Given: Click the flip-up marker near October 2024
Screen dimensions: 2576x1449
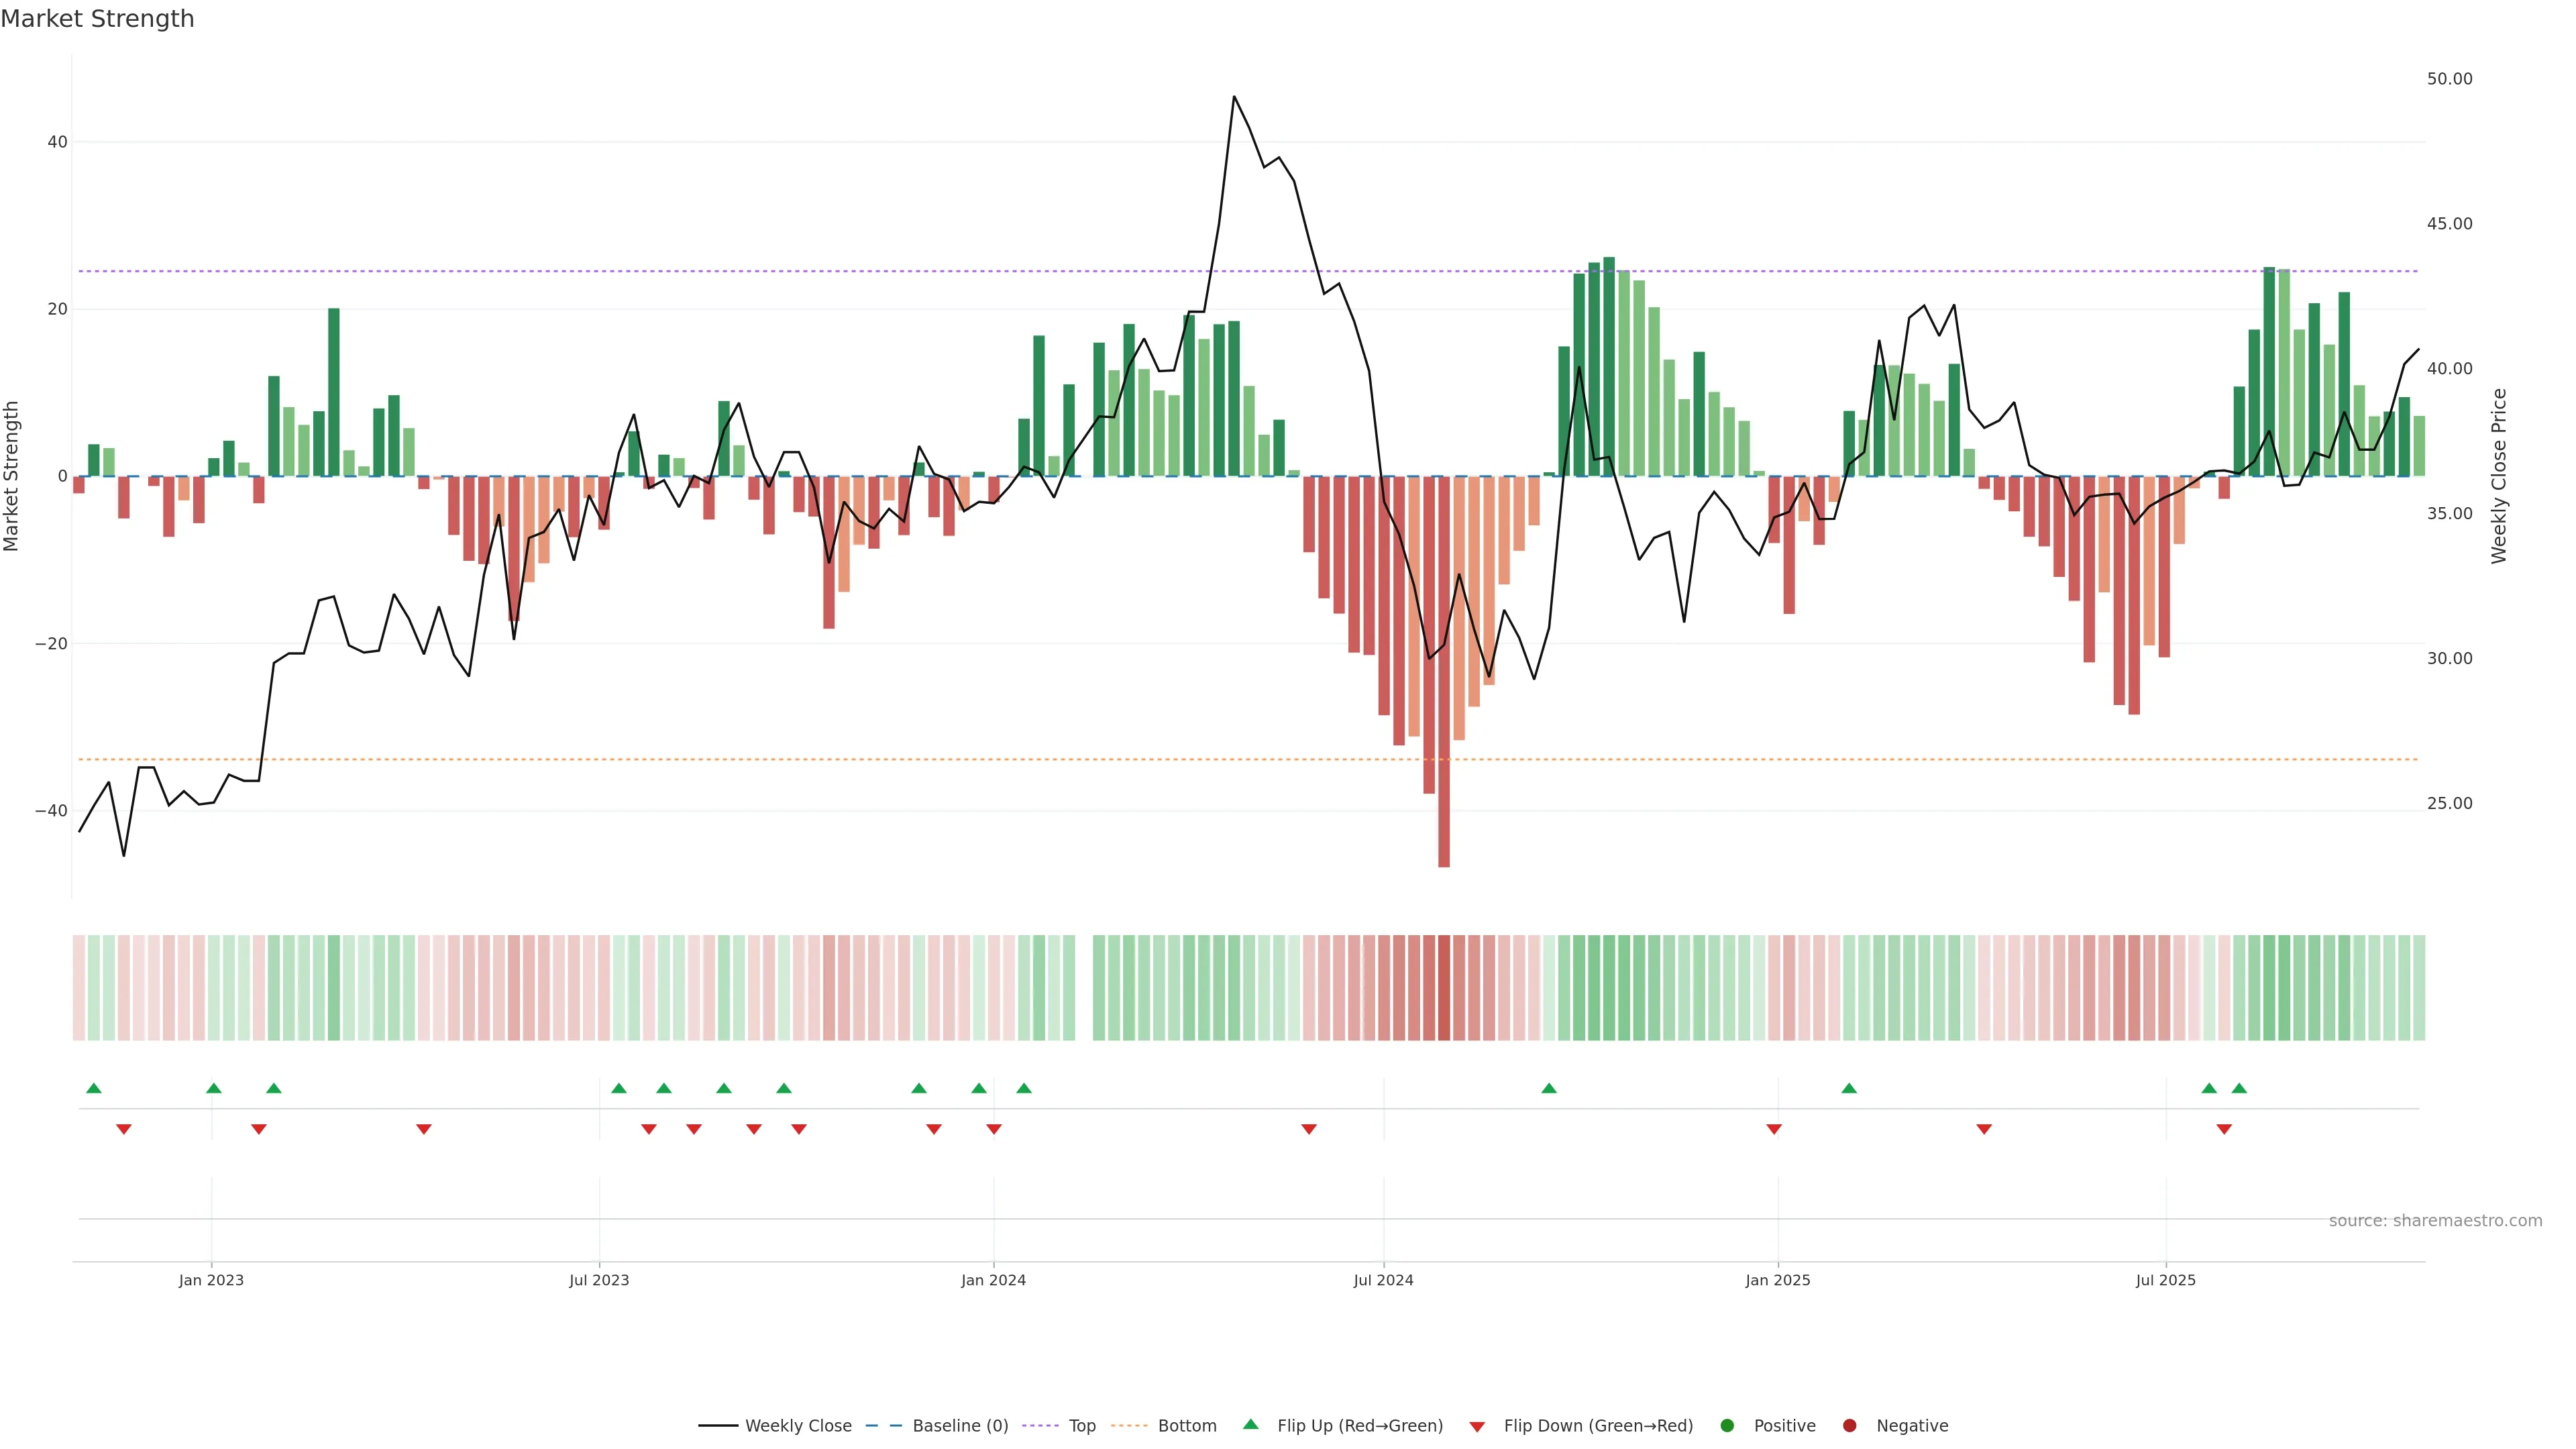Looking at the screenshot, I should 1549,1088.
